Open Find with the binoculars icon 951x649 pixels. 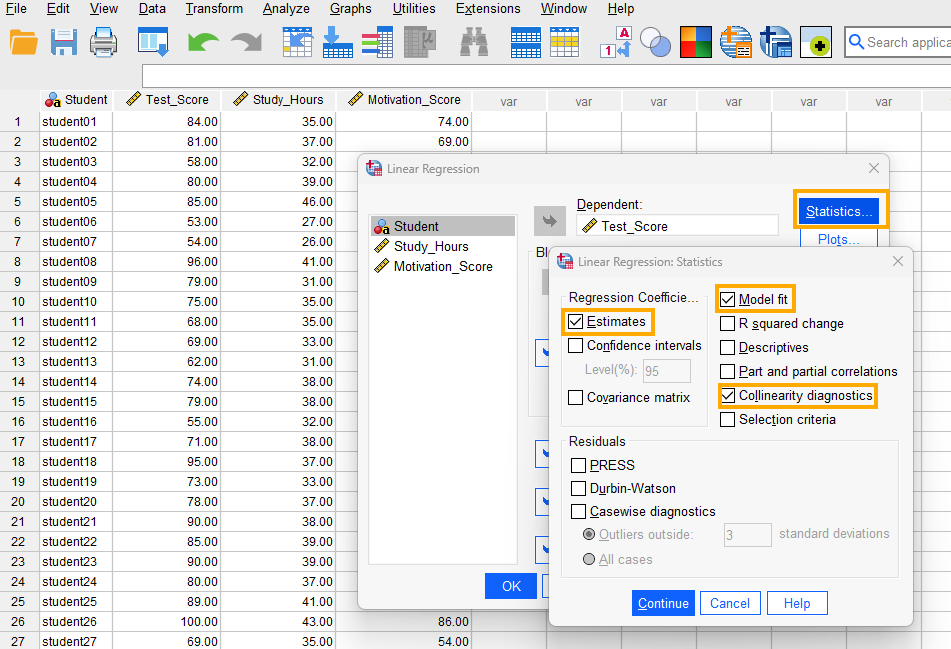coord(473,42)
